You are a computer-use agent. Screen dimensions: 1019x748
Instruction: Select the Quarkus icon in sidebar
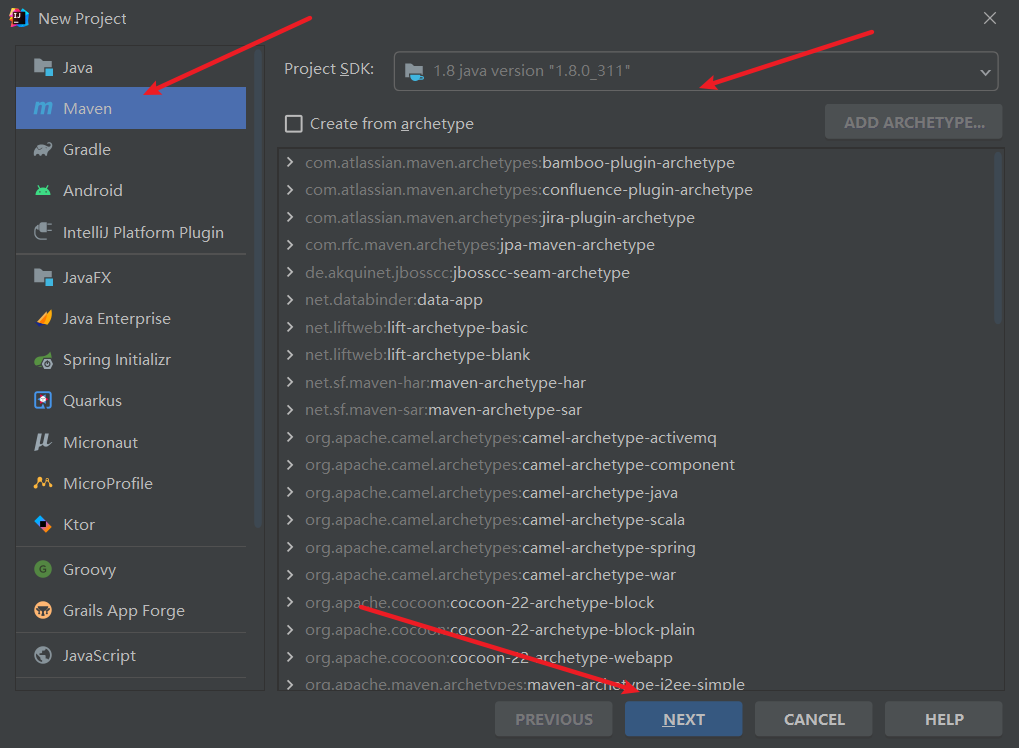coord(43,401)
